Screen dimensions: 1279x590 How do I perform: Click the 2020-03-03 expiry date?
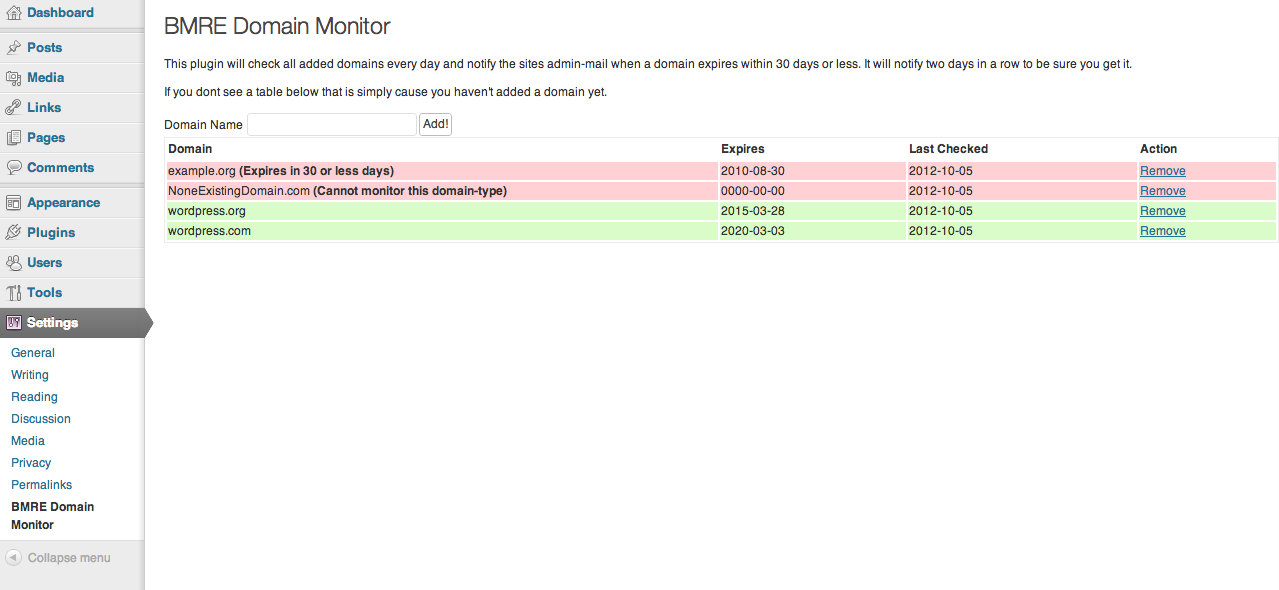pos(753,231)
